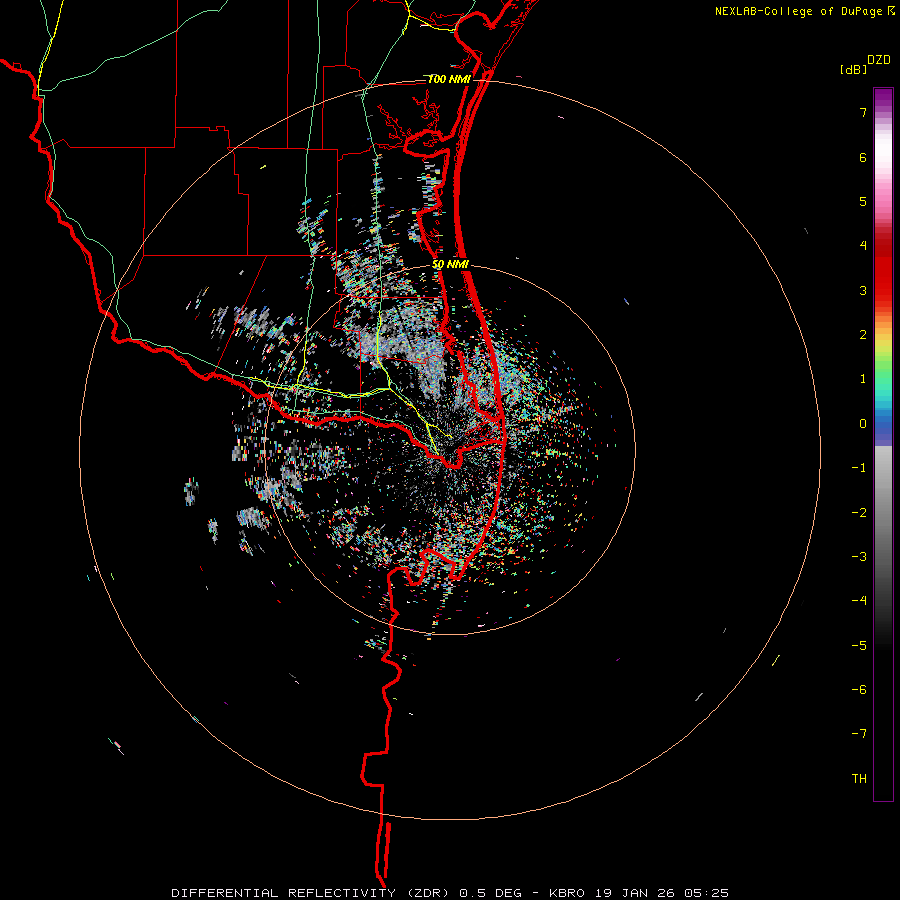Click the [dB] units label
Image resolution: width=900 pixels, height=900 pixels.
(x=854, y=69)
